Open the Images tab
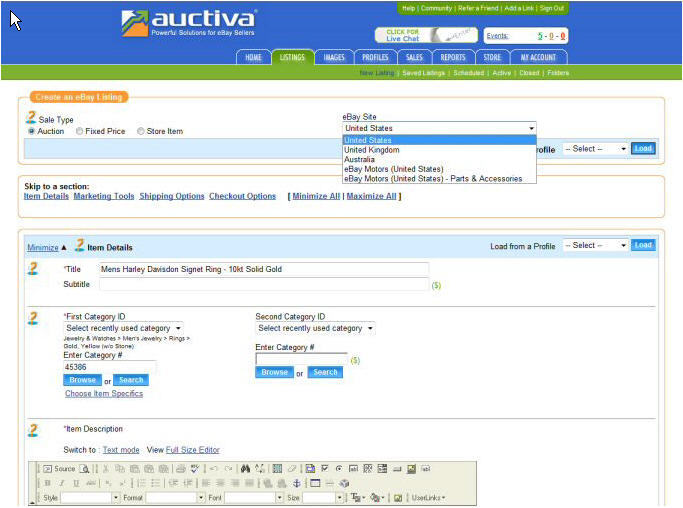 coord(333,57)
